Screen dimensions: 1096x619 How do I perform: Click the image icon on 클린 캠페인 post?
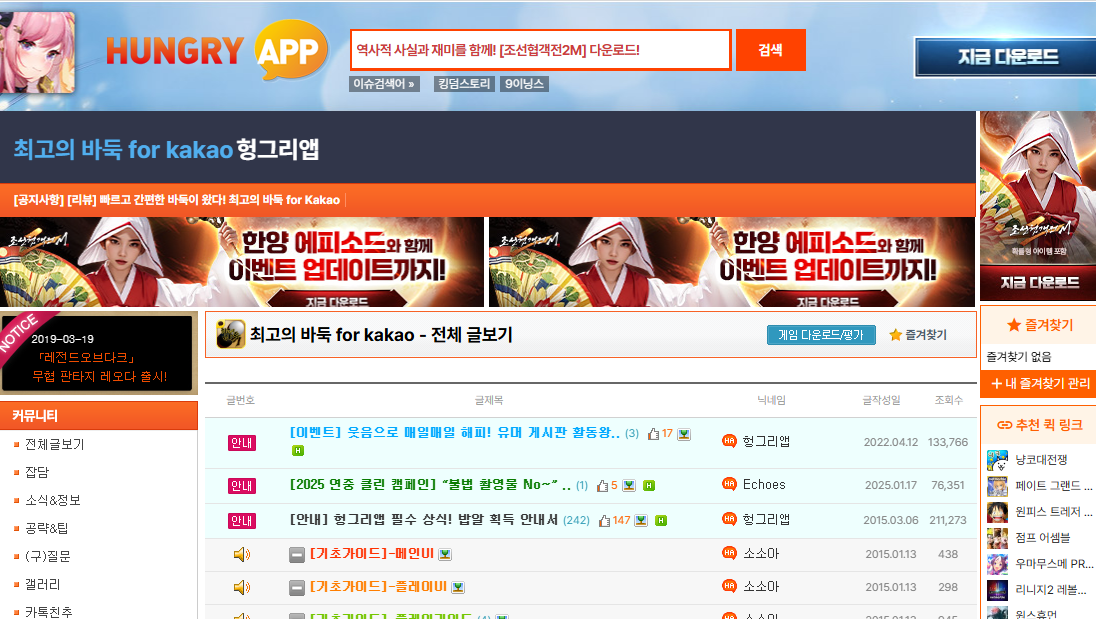[629, 486]
